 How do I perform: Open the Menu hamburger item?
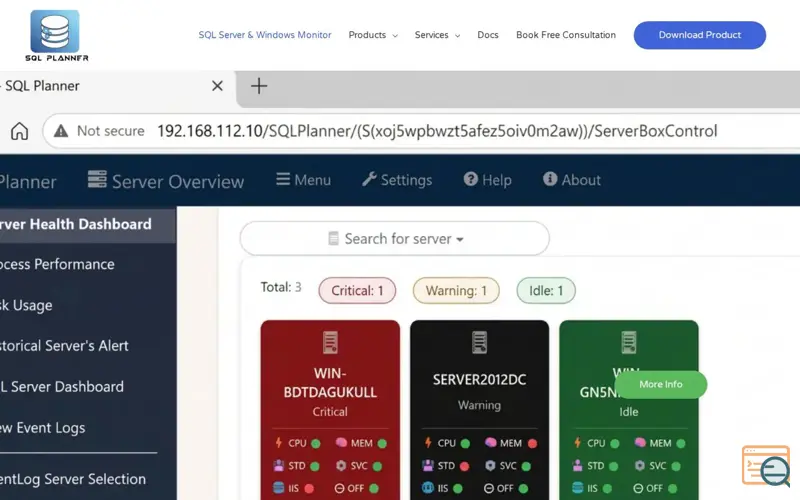click(304, 180)
